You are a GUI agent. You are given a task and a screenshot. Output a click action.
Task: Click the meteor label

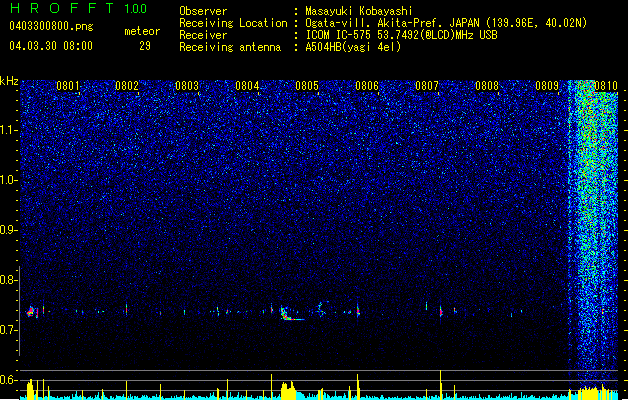tap(142, 31)
